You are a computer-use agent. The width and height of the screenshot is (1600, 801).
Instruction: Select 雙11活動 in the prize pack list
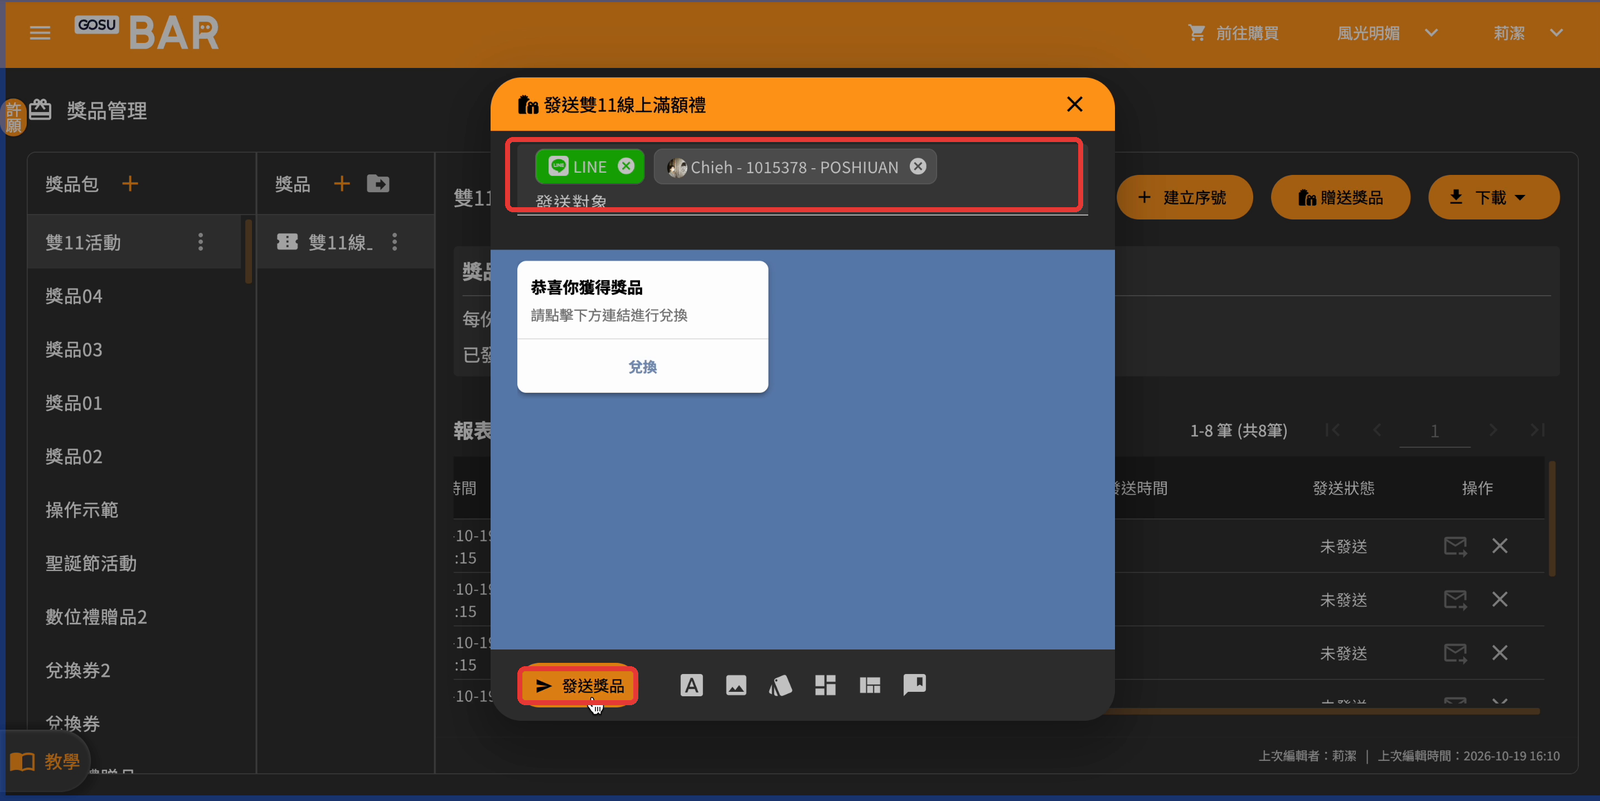[x=135, y=242]
